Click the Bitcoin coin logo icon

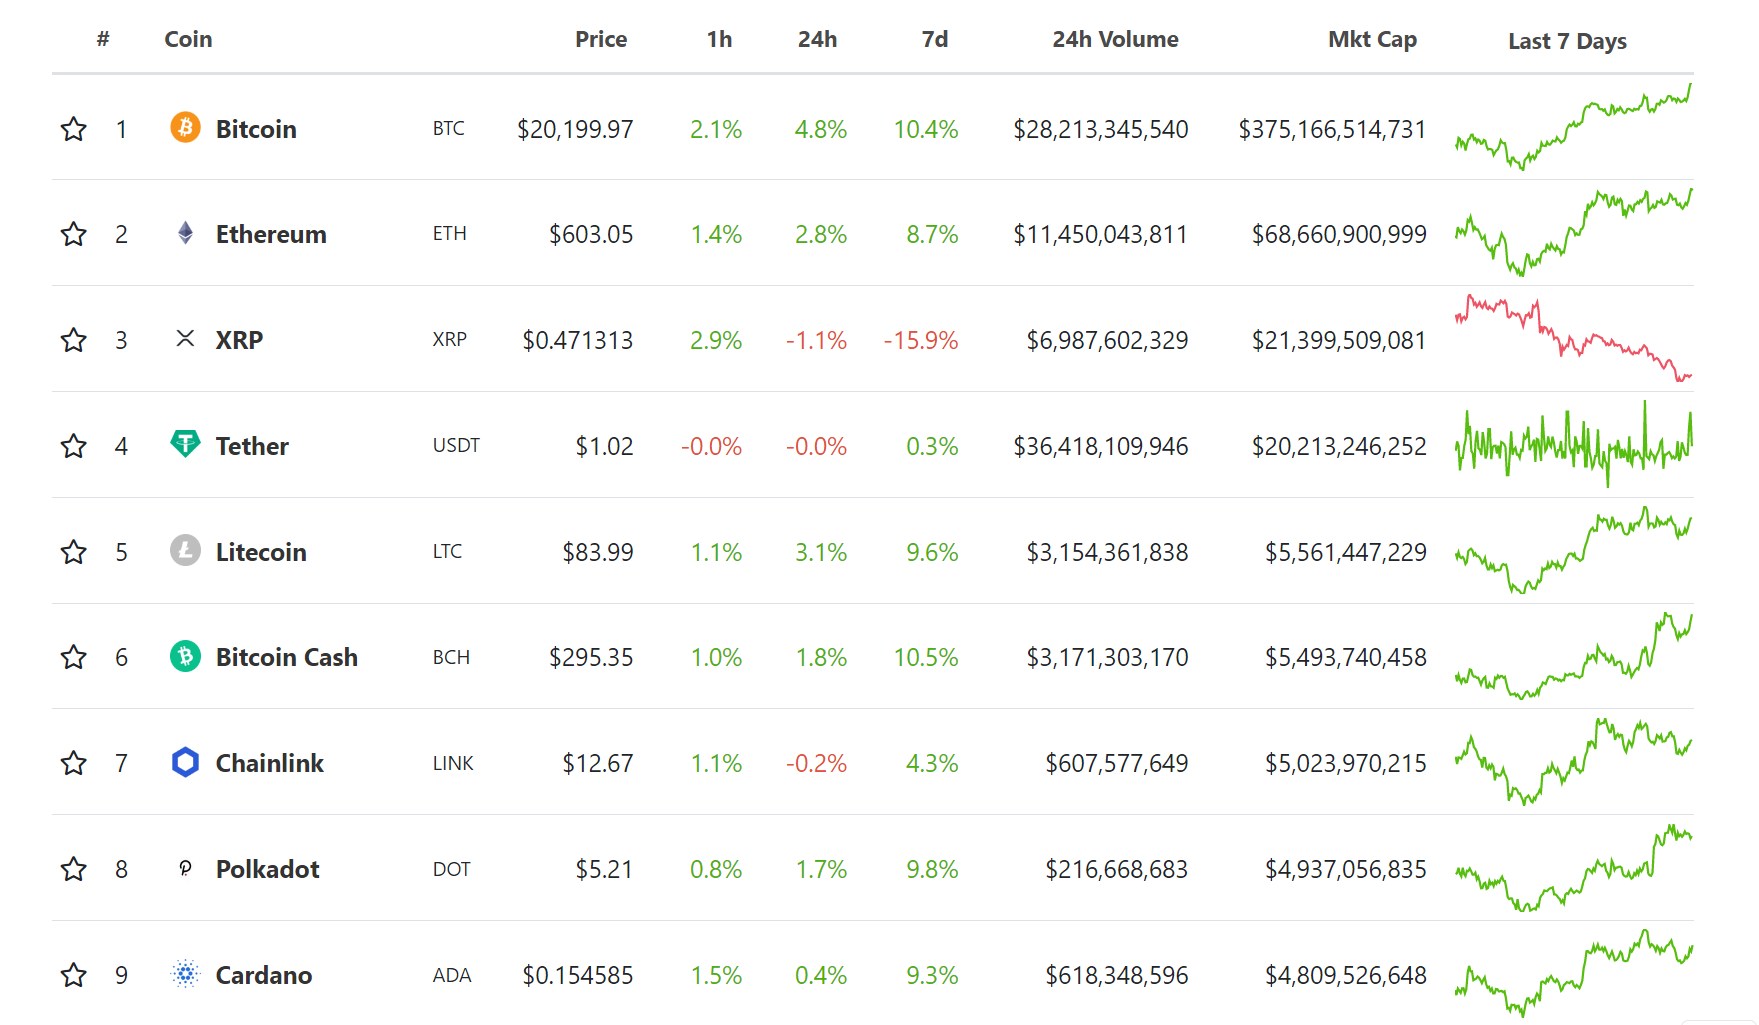point(185,128)
